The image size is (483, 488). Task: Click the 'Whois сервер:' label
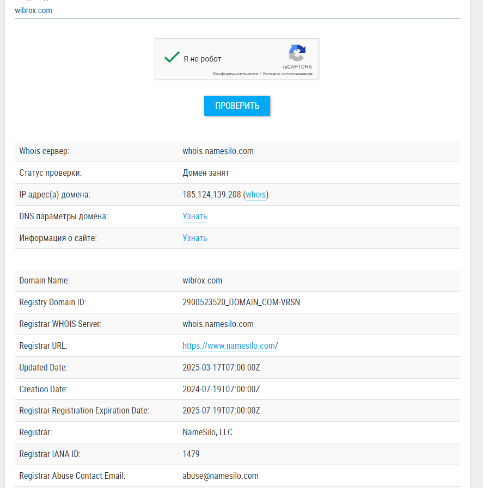click(x=44, y=151)
